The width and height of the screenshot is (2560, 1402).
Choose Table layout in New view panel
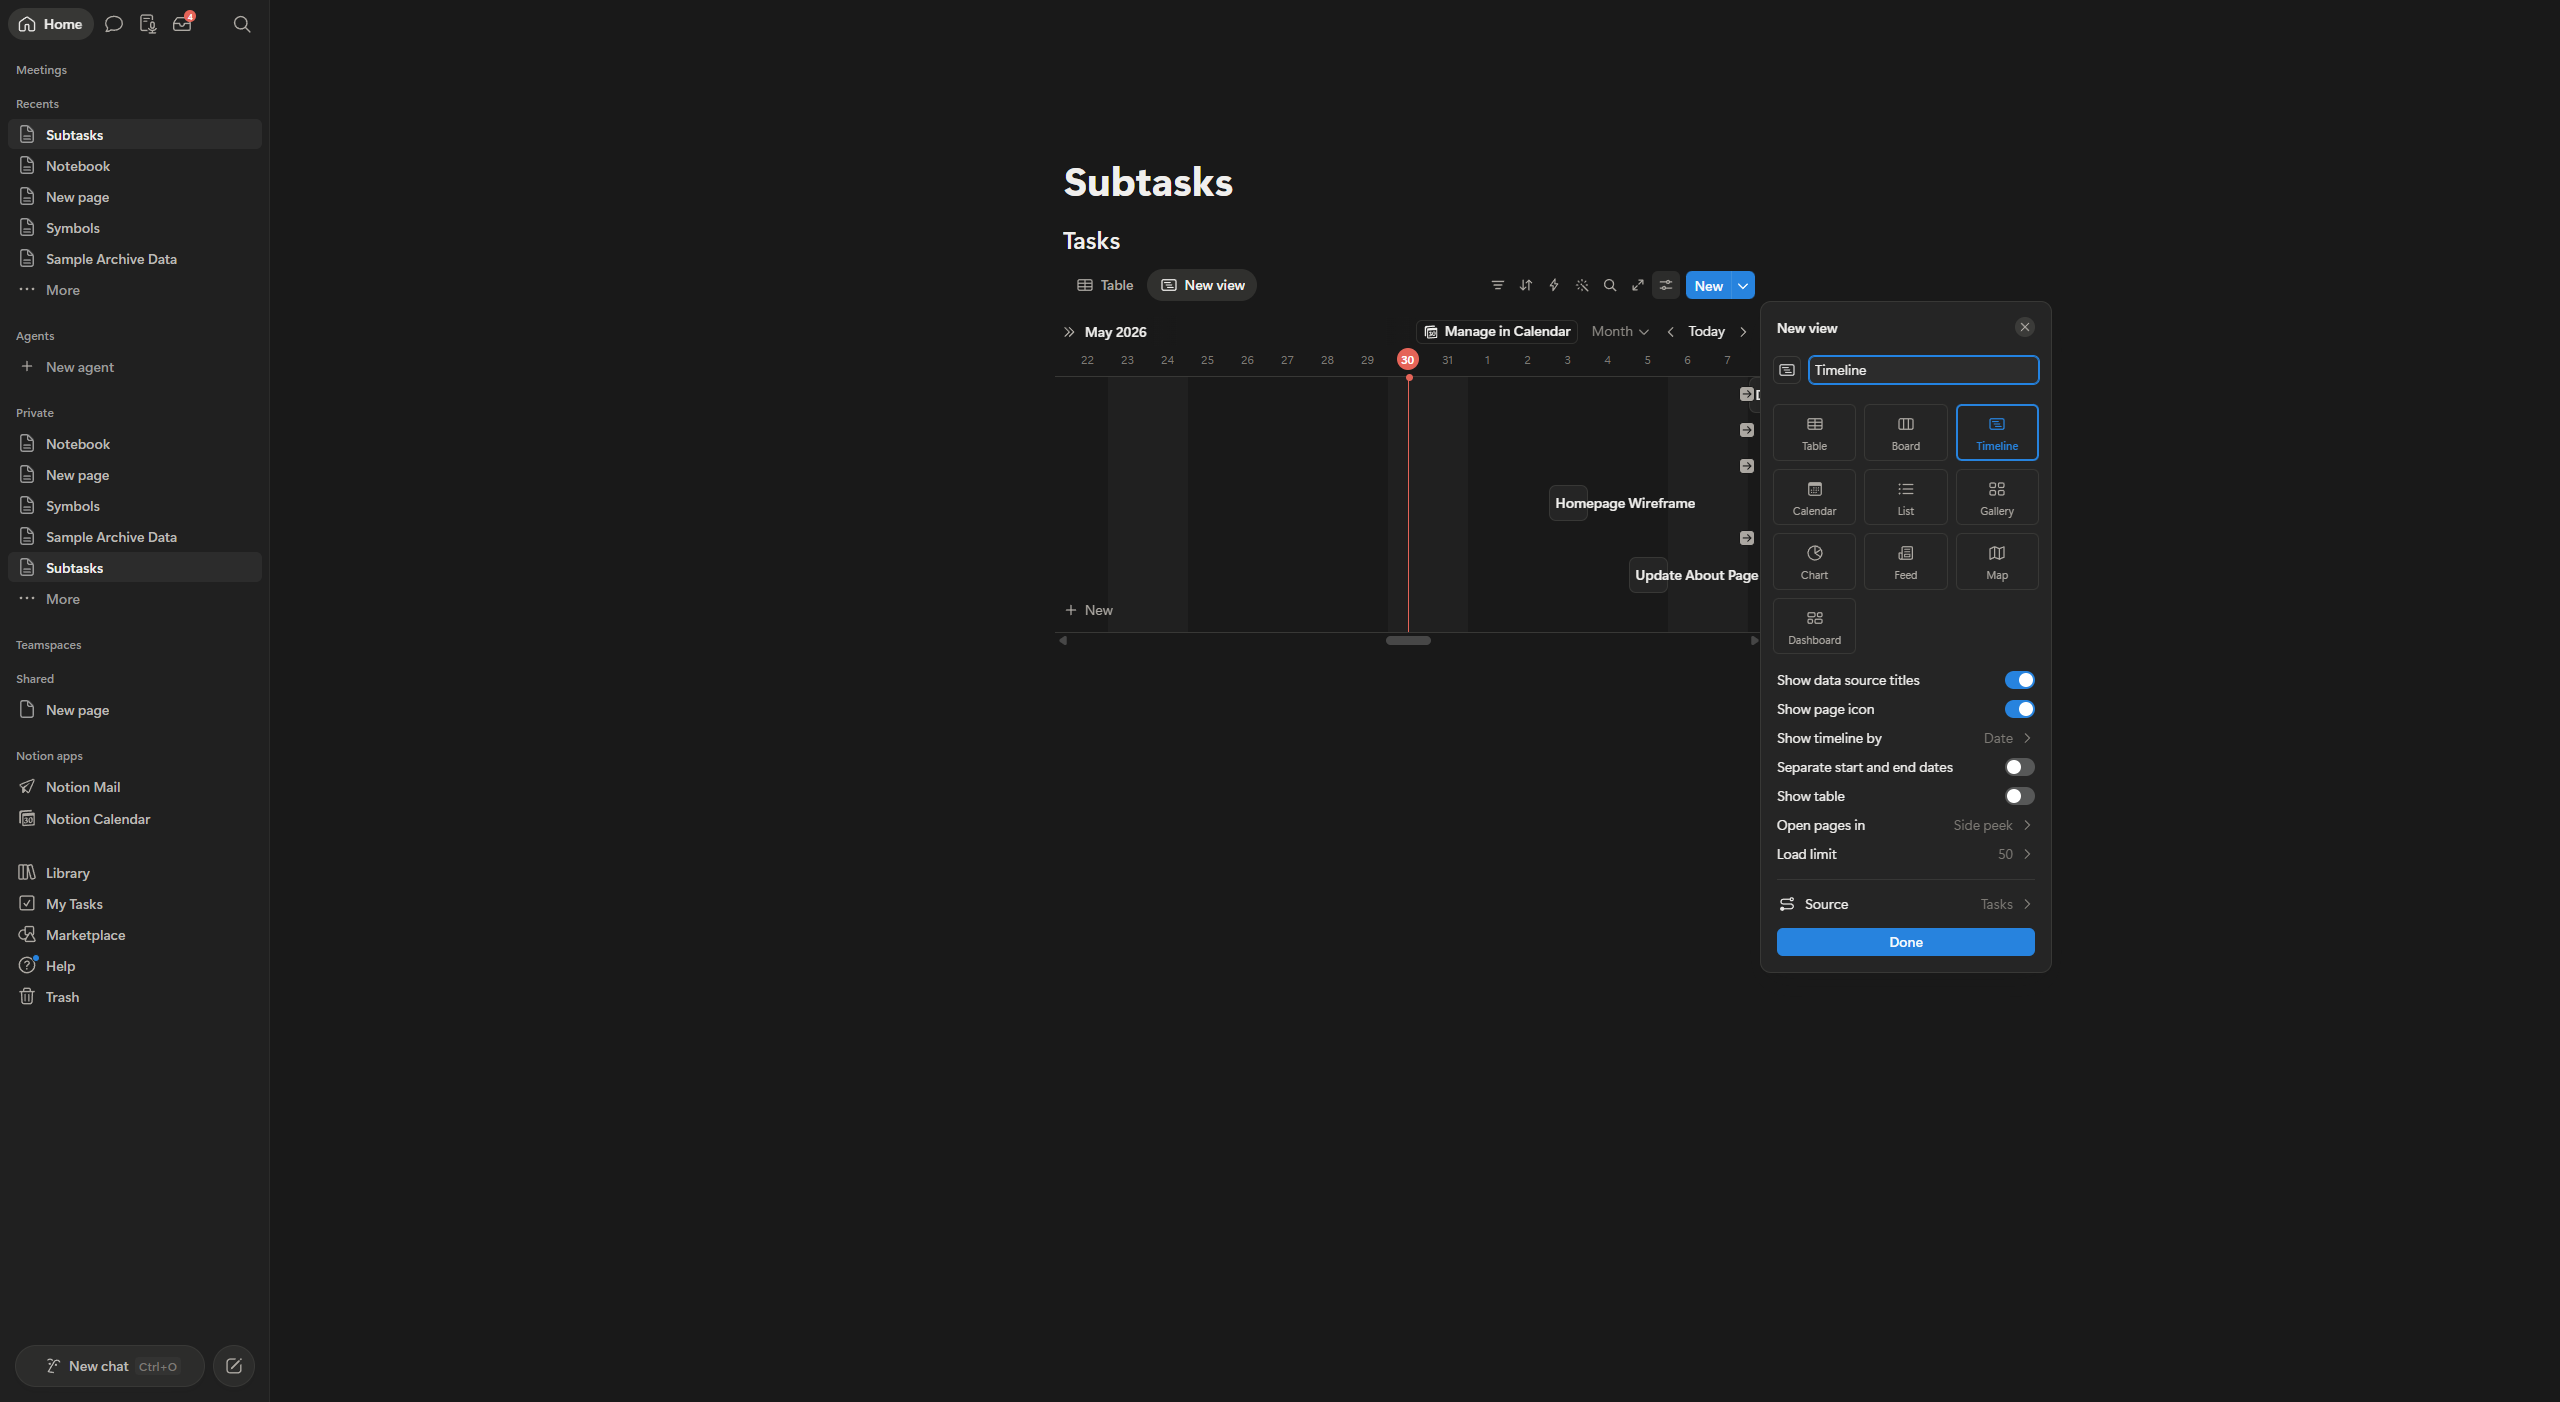[x=1814, y=433]
